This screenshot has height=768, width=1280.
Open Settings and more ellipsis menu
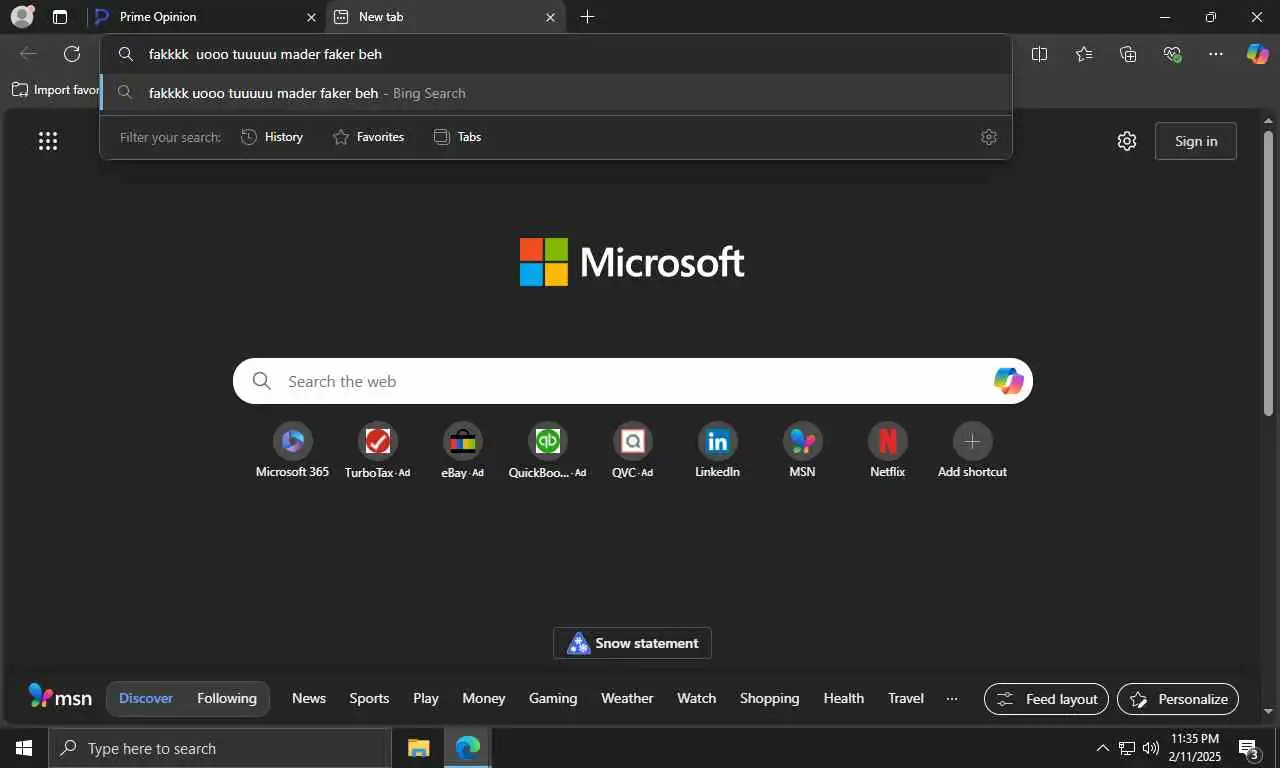click(1216, 54)
